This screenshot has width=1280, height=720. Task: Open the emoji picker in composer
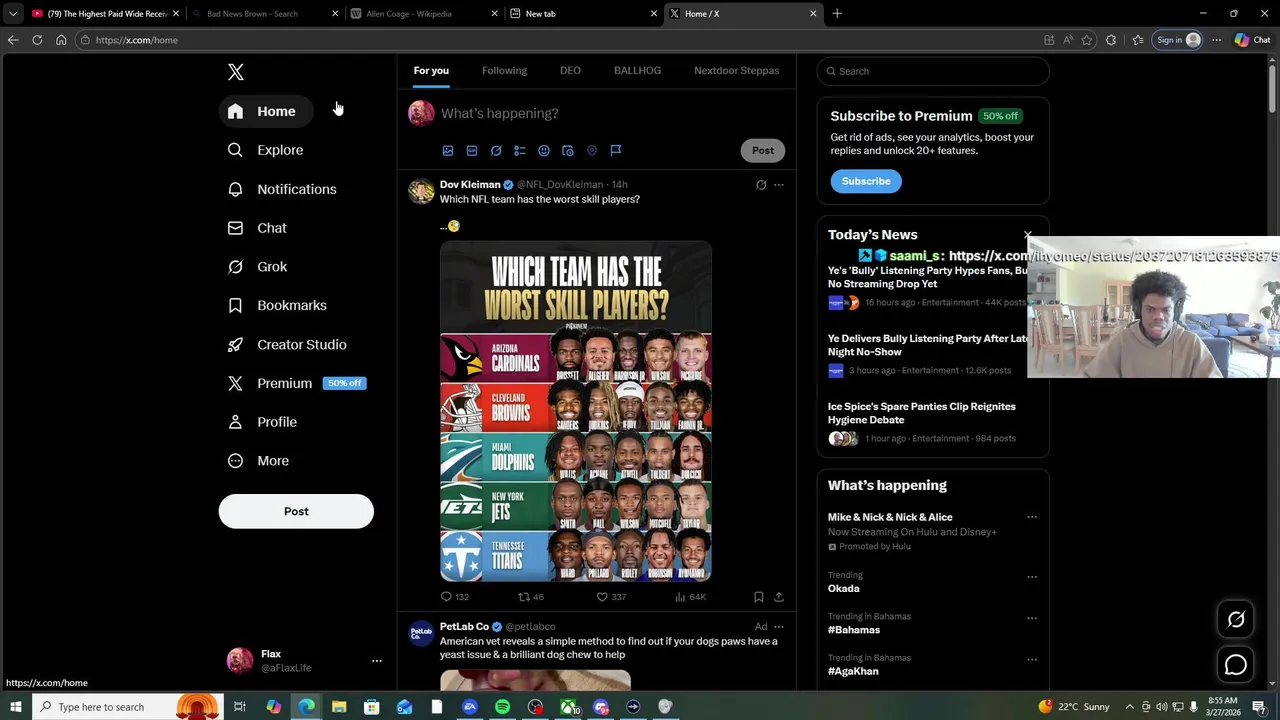[544, 151]
